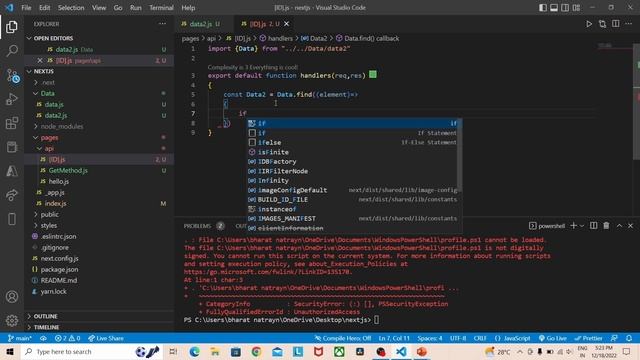Open GetMethod.js in file explorer
The width and height of the screenshot is (640, 360).
click(68, 171)
